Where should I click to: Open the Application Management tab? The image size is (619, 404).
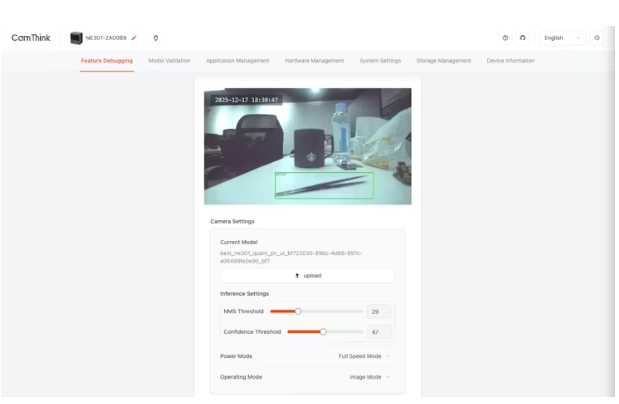237,61
